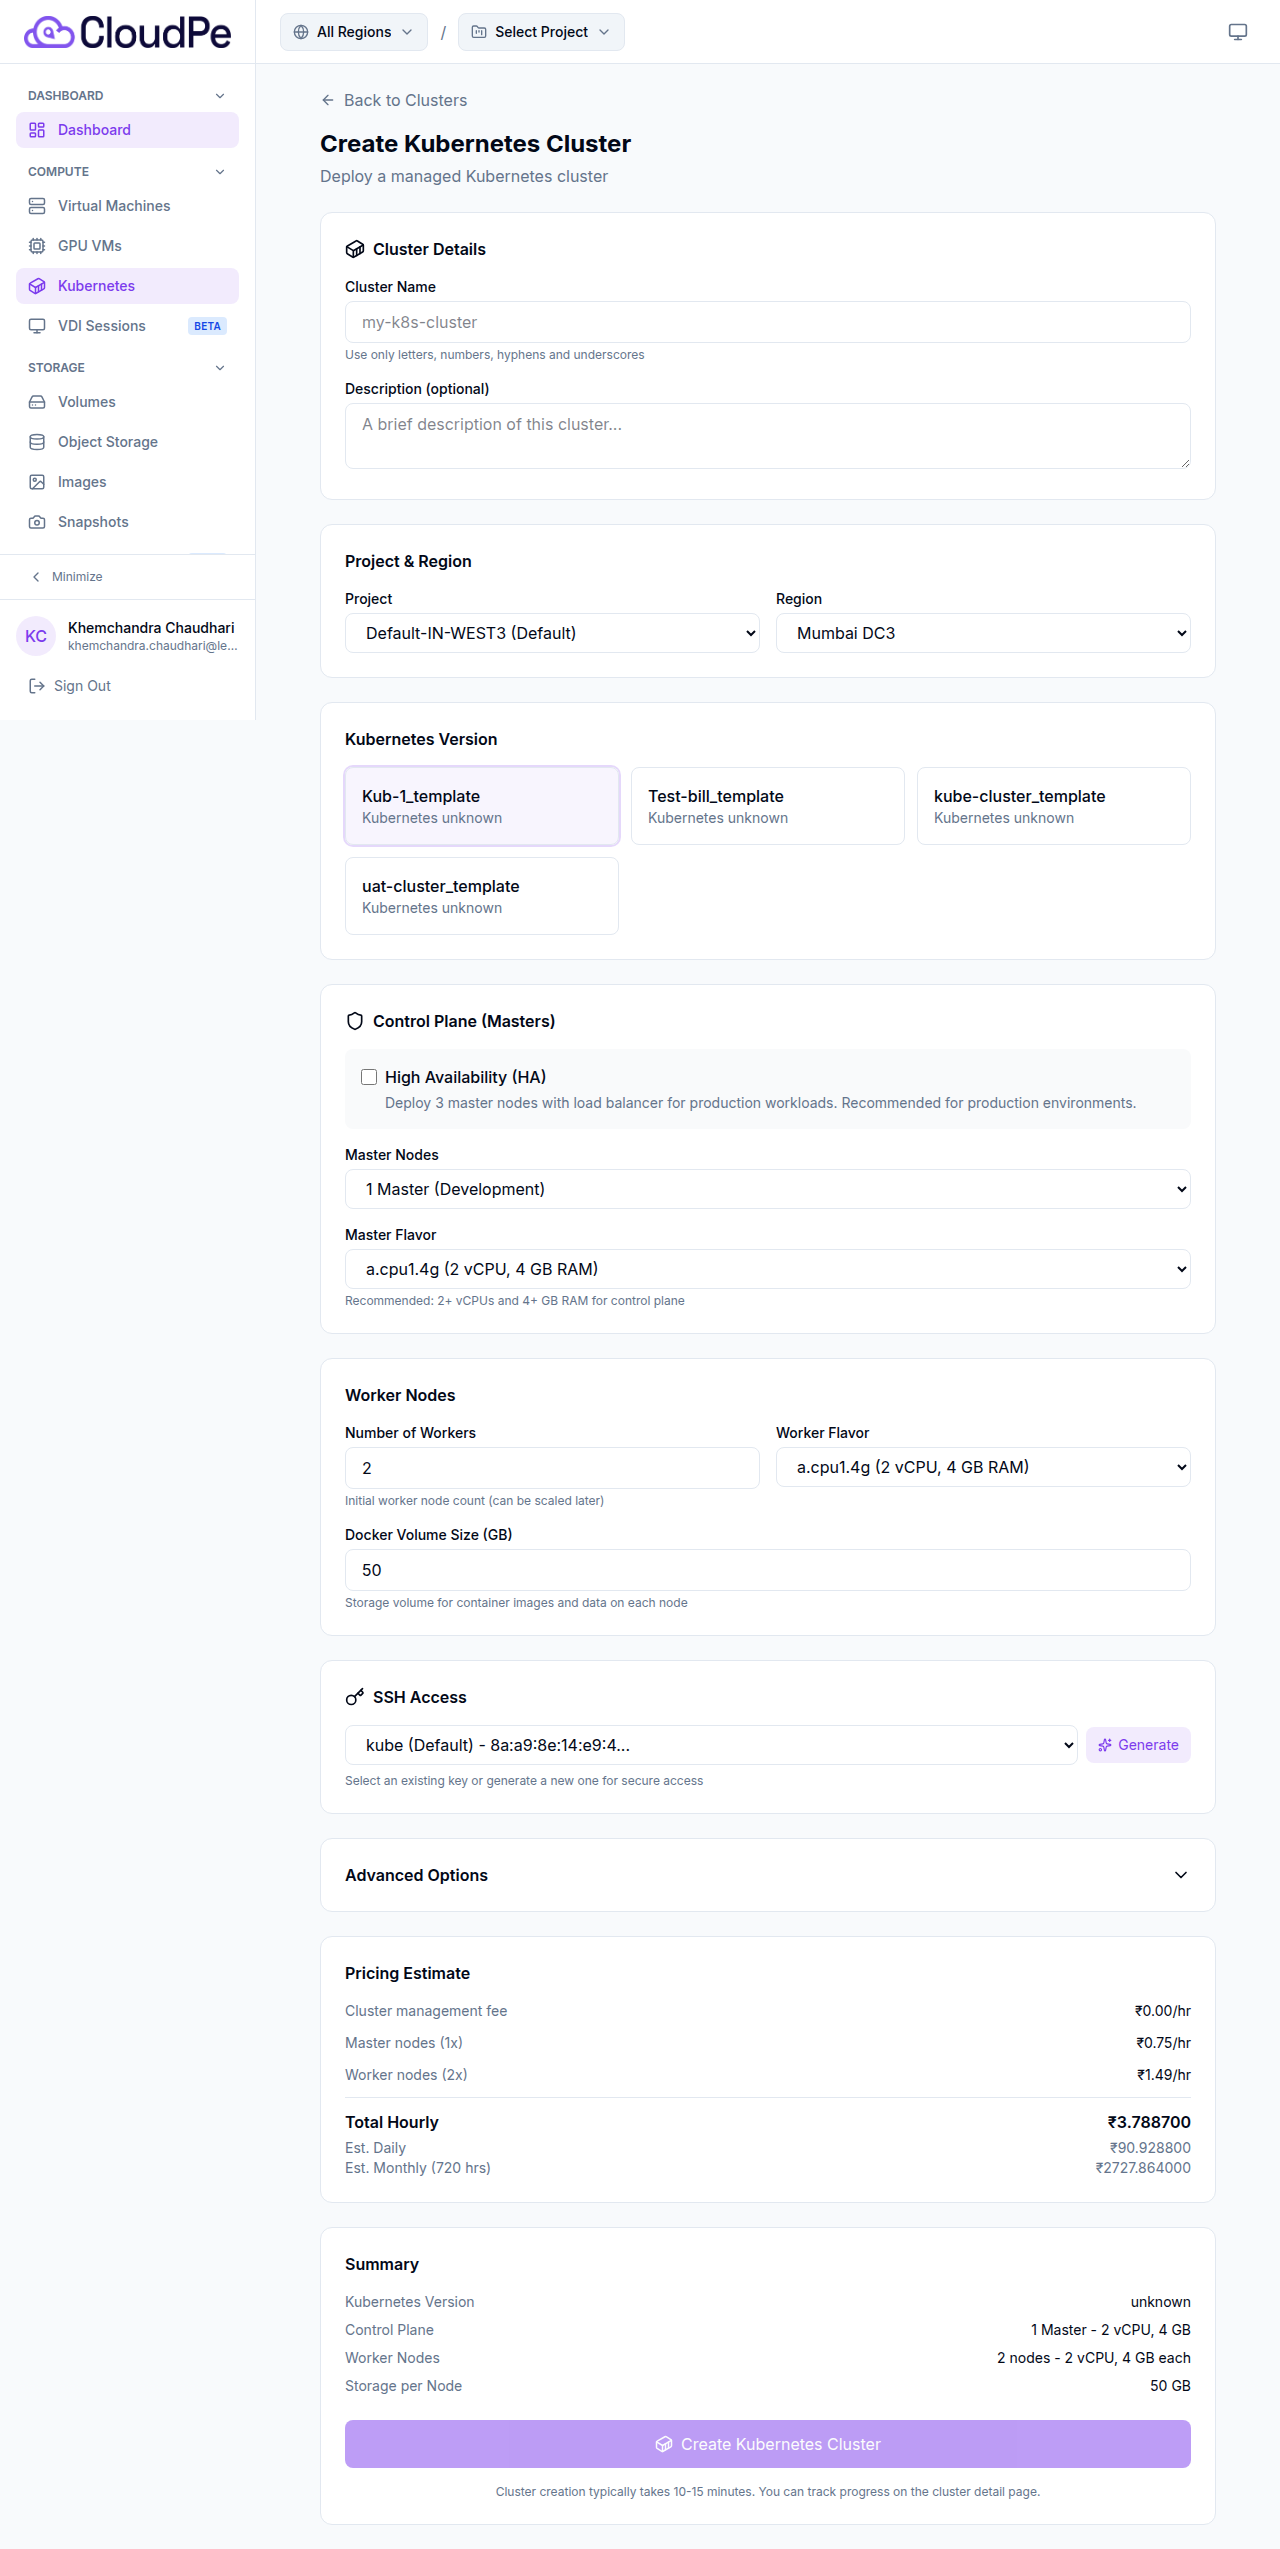The image size is (1280, 2549).
Task: Open Object Storage in sidebar
Action: 127,442
